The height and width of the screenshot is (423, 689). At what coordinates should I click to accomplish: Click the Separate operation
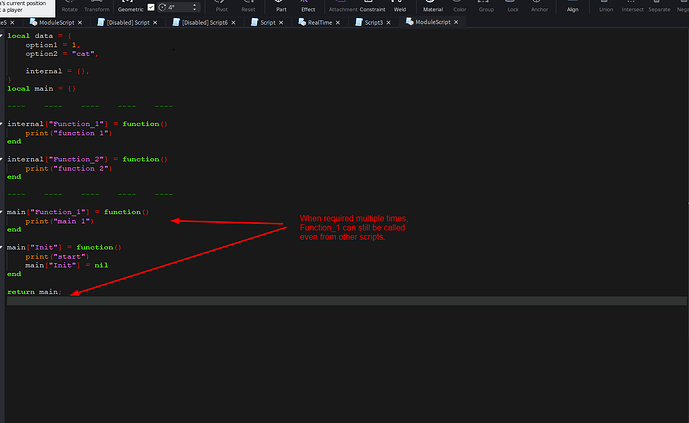coord(659,6)
